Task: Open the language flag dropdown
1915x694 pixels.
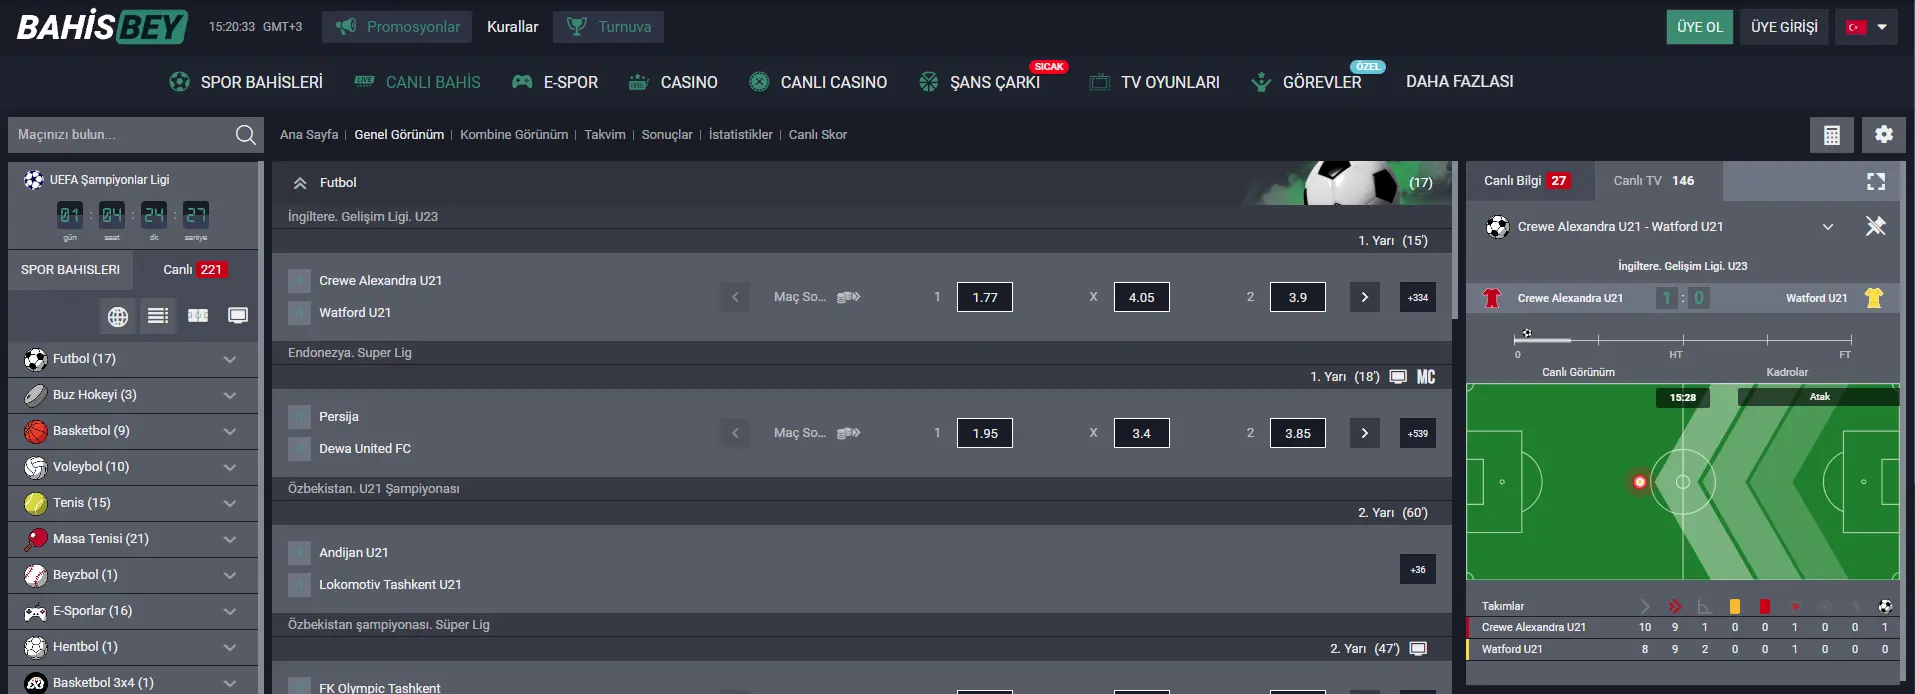Action: tap(1867, 27)
